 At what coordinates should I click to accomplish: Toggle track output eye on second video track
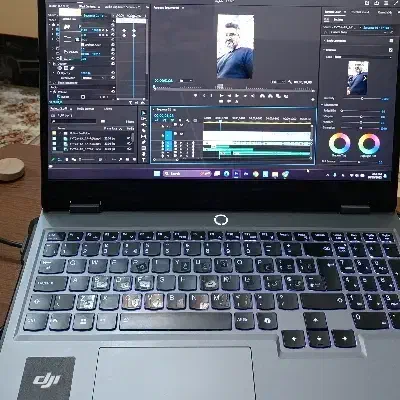click(x=181, y=134)
